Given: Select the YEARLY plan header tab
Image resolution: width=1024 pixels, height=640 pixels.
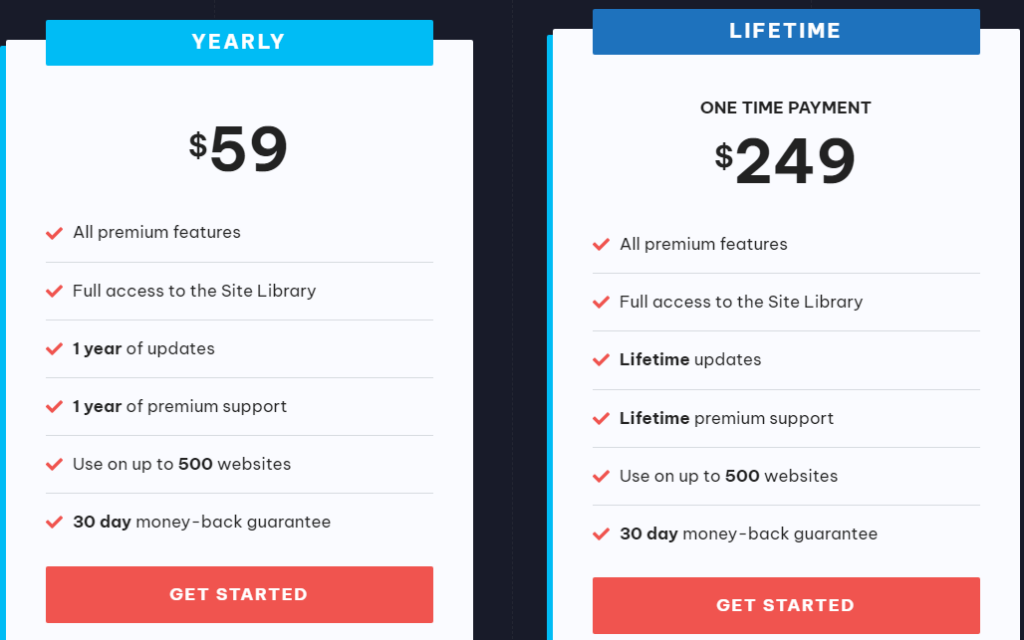Looking at the screenshot, I should tap(239, 42).
